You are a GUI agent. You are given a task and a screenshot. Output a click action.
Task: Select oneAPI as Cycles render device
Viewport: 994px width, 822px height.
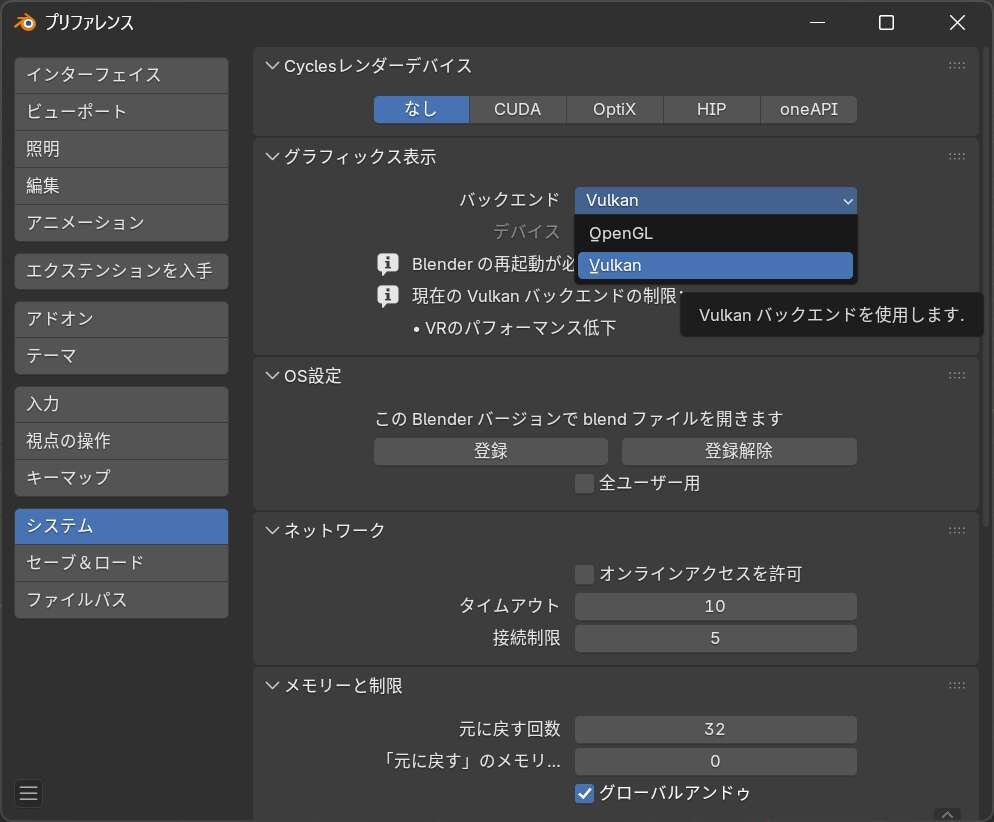tap(809, 110)
